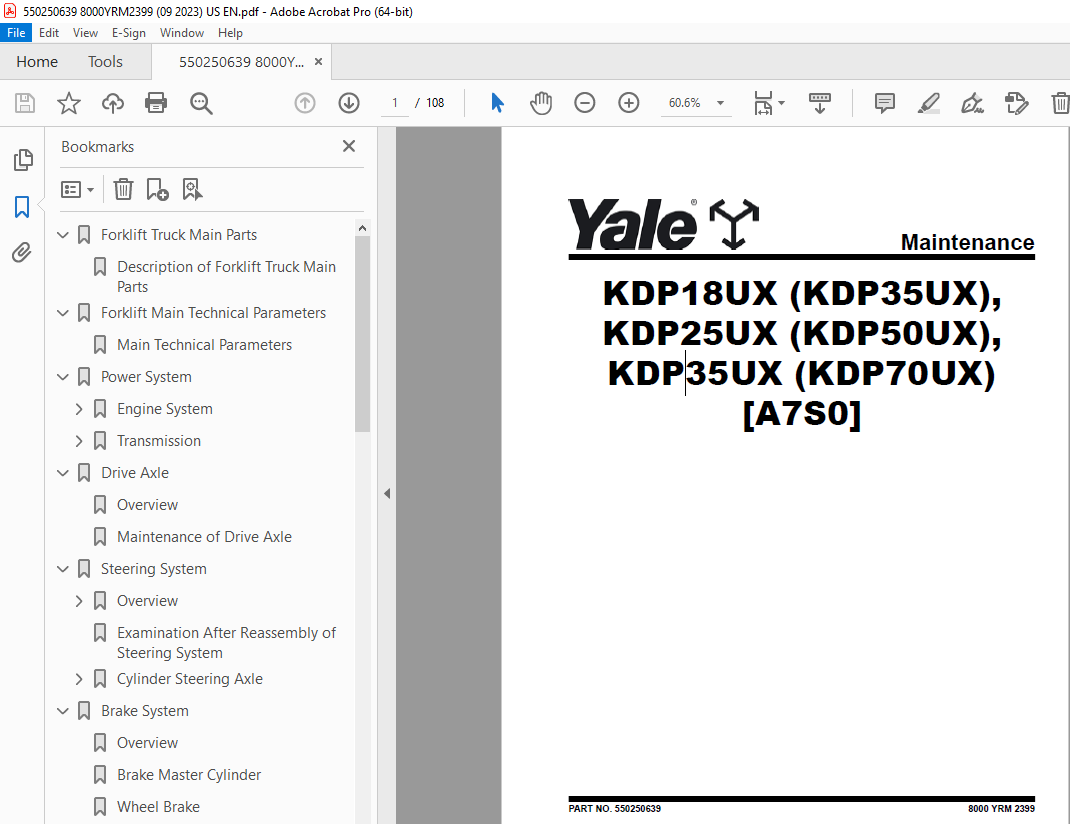The width and height of the screenshot is (1070, 824).
Task: Open the View menu
Action: (x=85, y=33)
